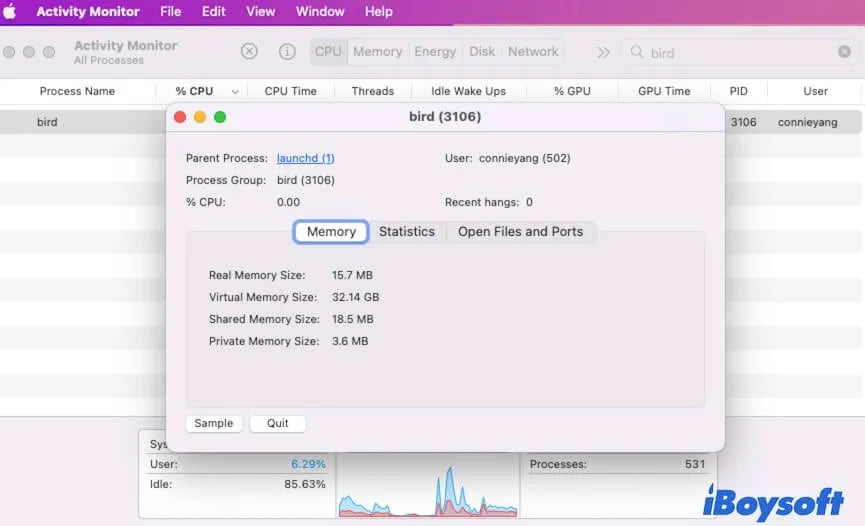The image size is (865, 526).
Task: Open the Open Files and Ports tab
Action: click(x=520, y=232)
